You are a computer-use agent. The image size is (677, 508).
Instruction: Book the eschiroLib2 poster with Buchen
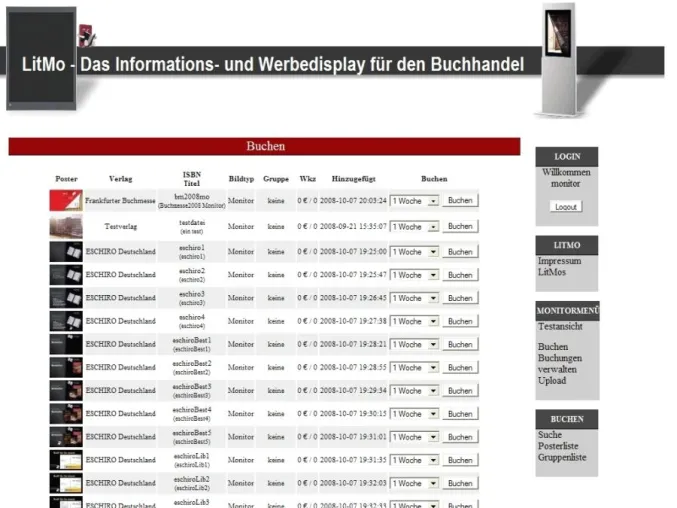point(460,483)
